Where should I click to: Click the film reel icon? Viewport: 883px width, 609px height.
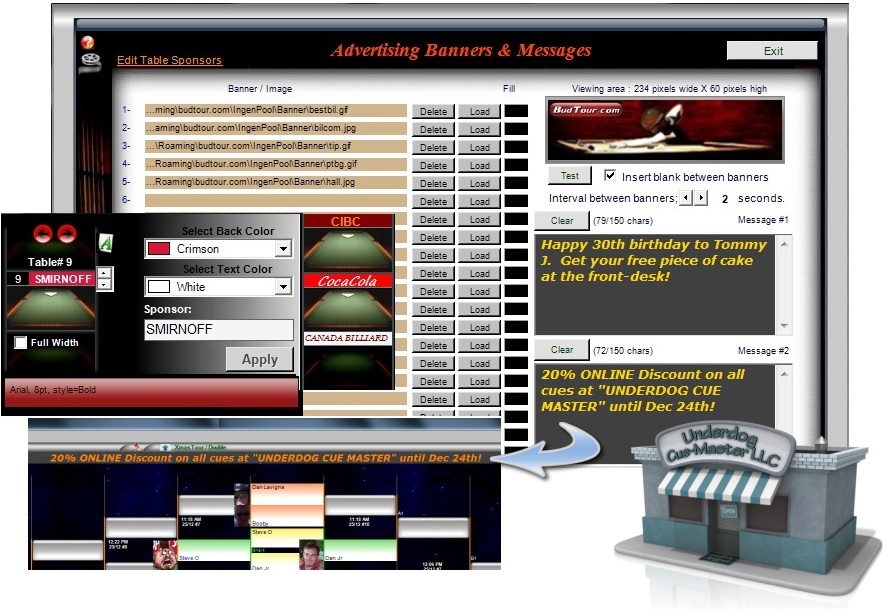tap(90, 62)
